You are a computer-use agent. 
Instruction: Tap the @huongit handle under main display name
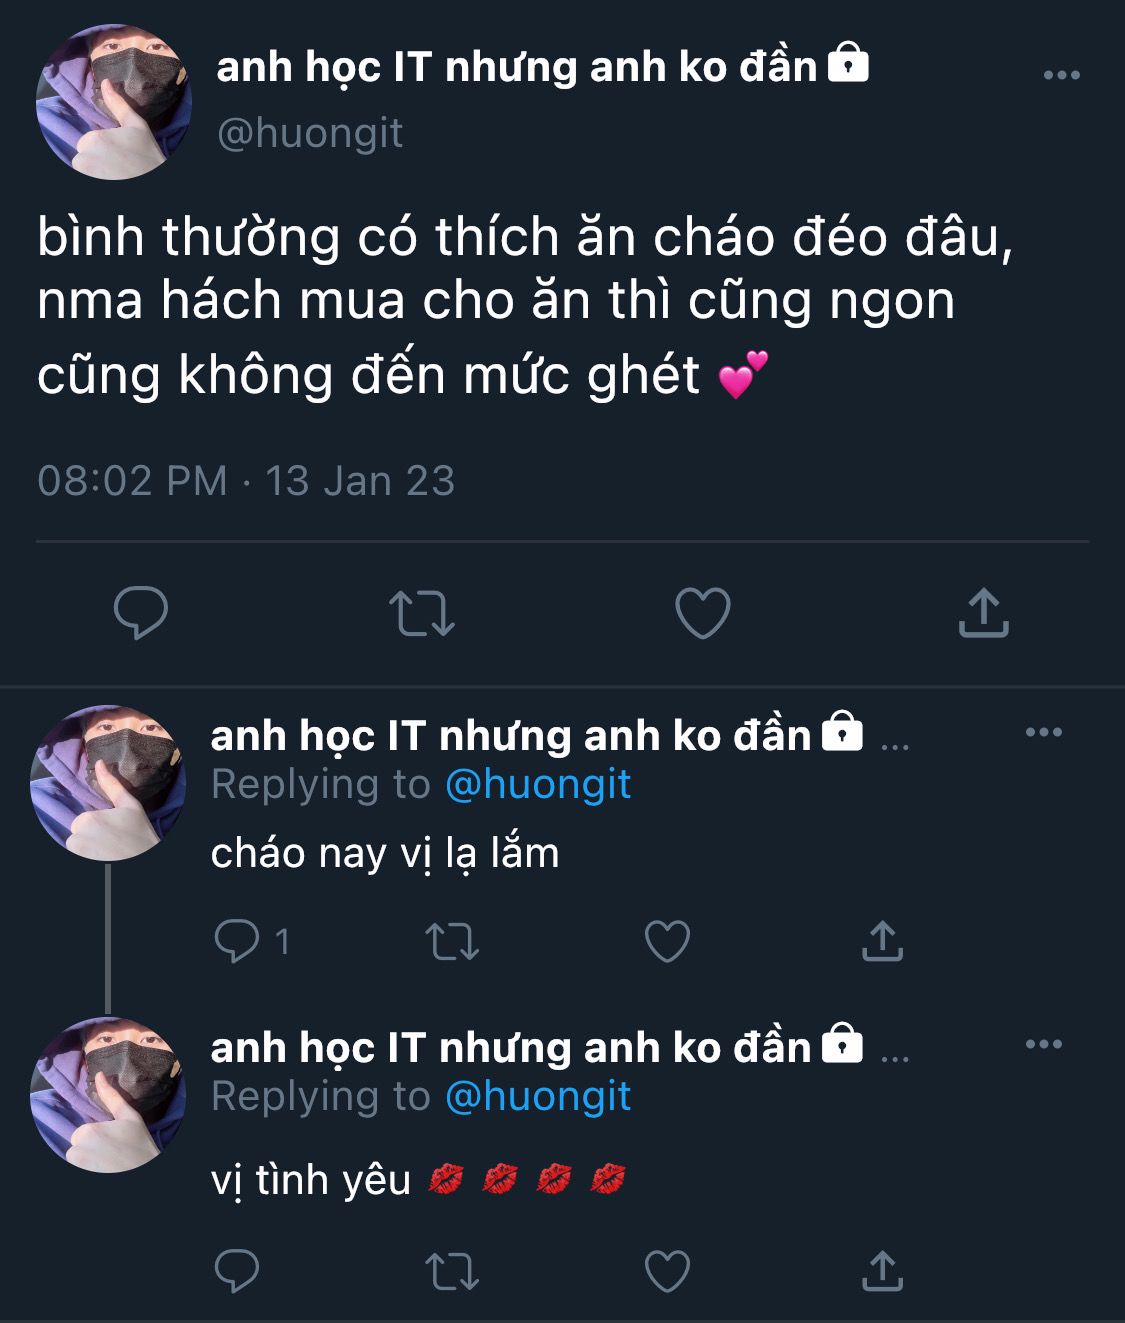[x=310, y=133]
